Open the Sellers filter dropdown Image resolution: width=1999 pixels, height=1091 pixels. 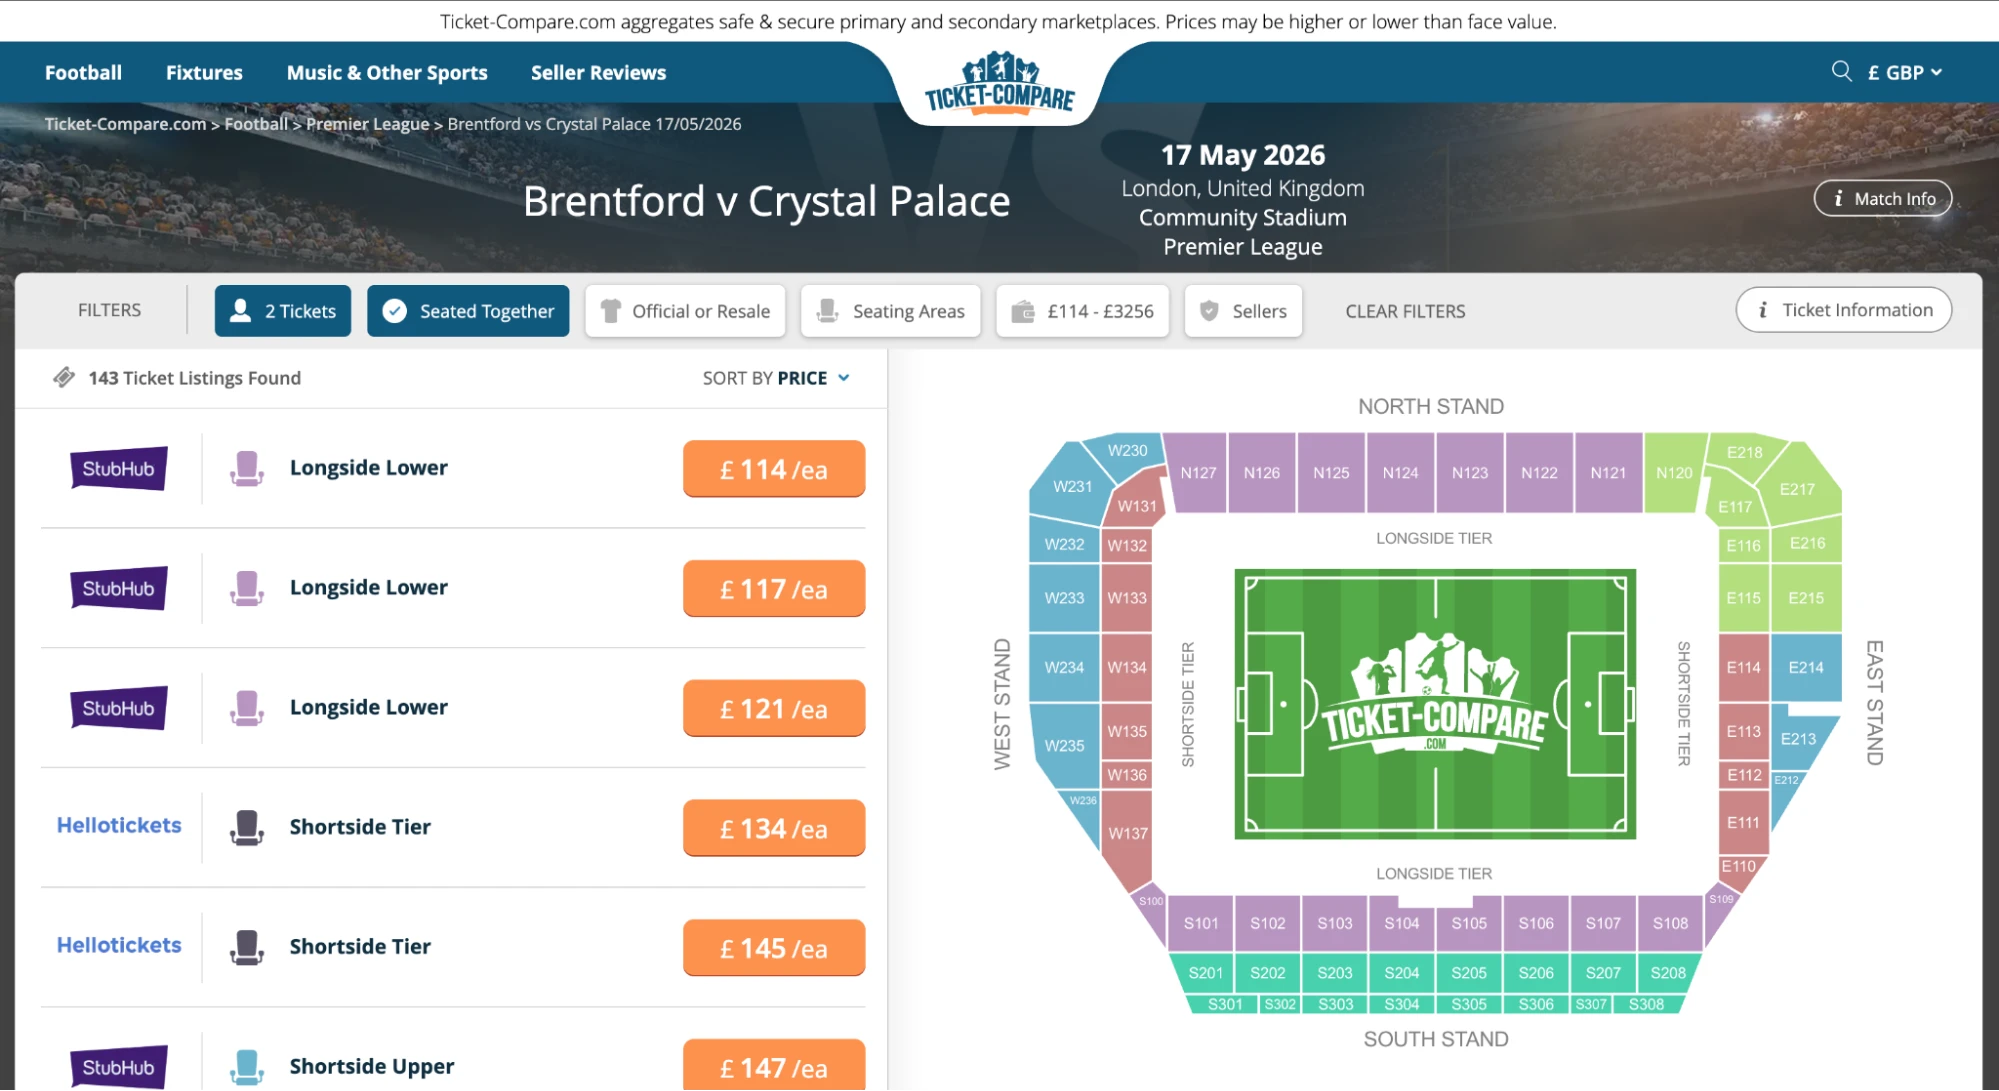1243,310
